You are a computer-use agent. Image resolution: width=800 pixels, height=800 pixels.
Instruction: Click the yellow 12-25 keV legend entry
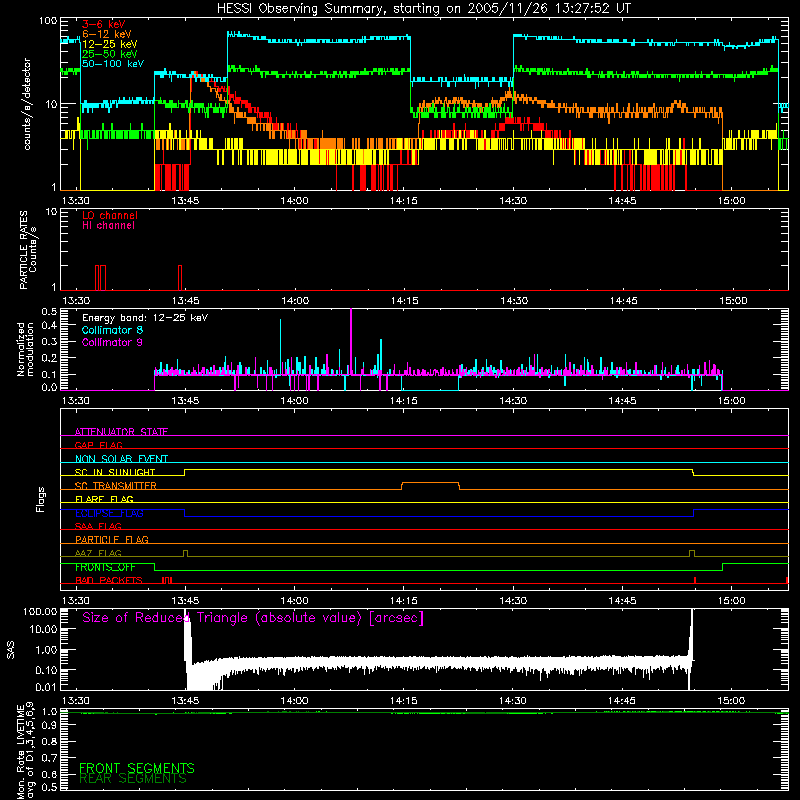click(x=109, y=44)
